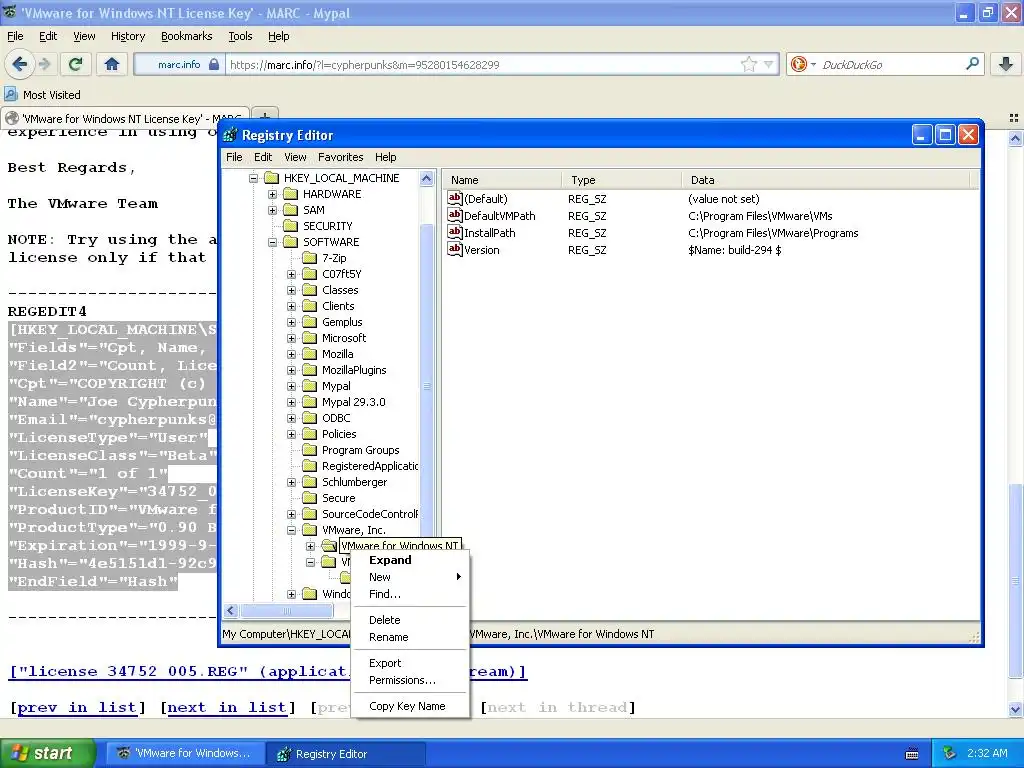
Task: Click the Version string value icon
Action: click(x=455, y=249)
